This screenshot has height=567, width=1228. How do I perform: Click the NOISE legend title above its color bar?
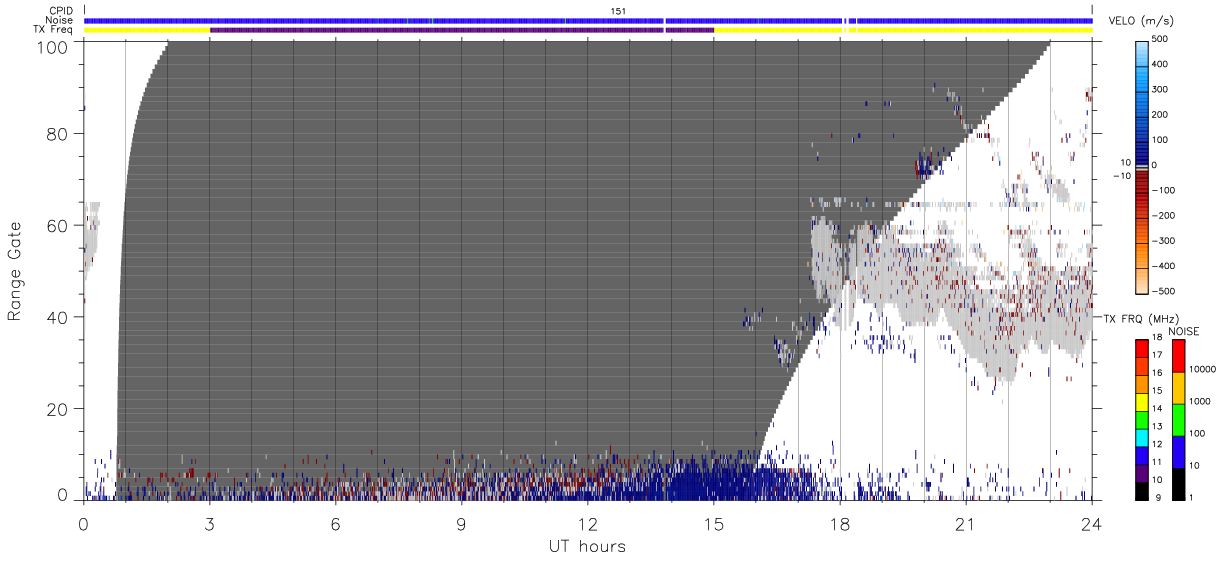click(1184, 331)
